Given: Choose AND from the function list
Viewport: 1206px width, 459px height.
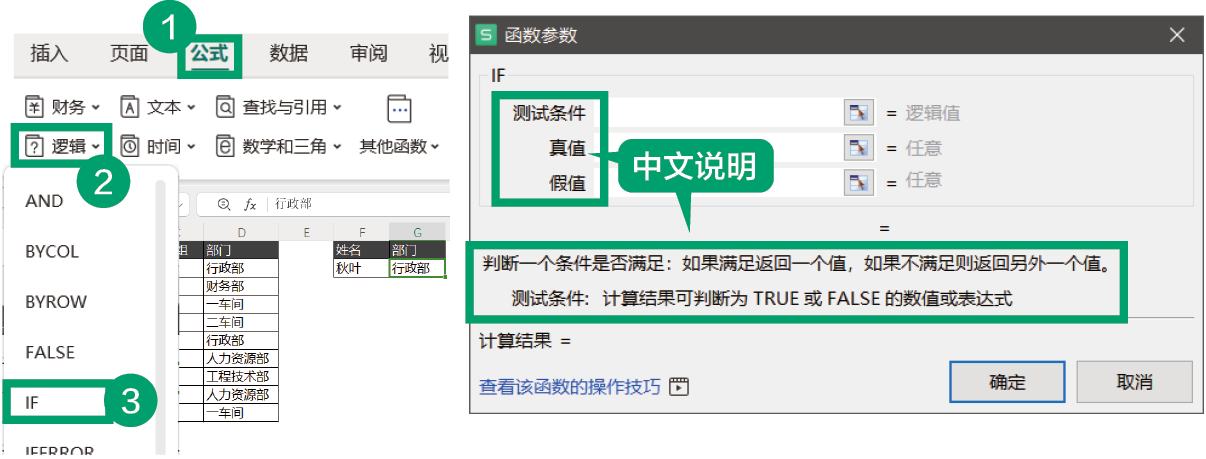Looking at the screenshot, I should tap(44, 201).
